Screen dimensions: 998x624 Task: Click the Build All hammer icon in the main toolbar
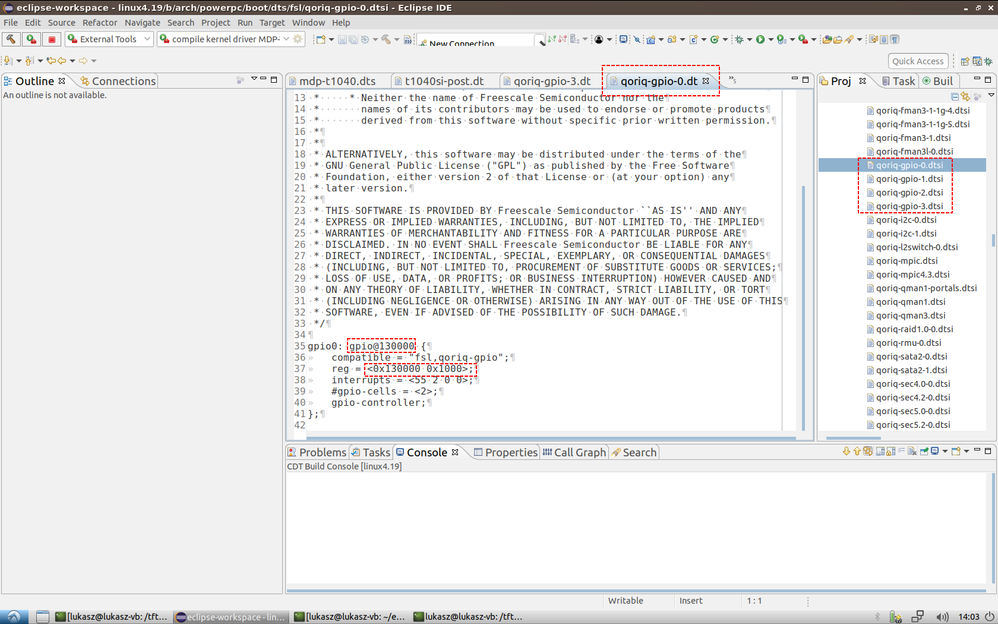pos(386,39)
